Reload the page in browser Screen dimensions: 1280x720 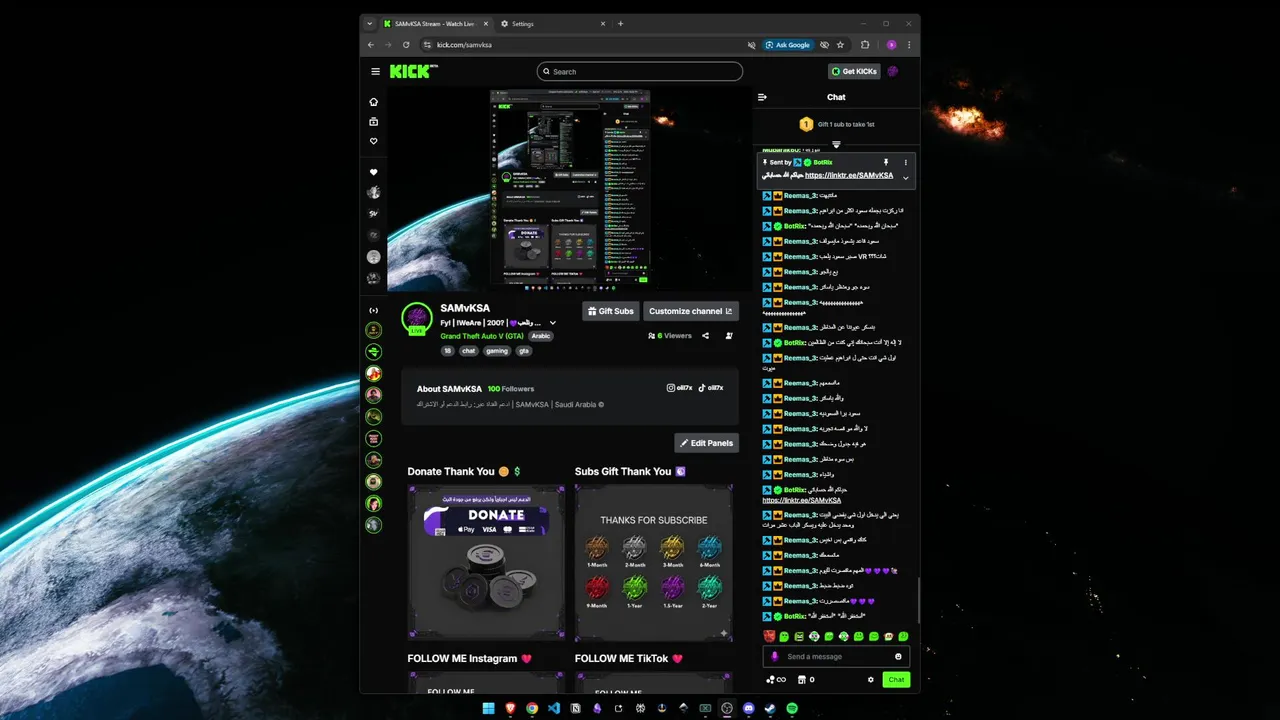pos(406,45)
